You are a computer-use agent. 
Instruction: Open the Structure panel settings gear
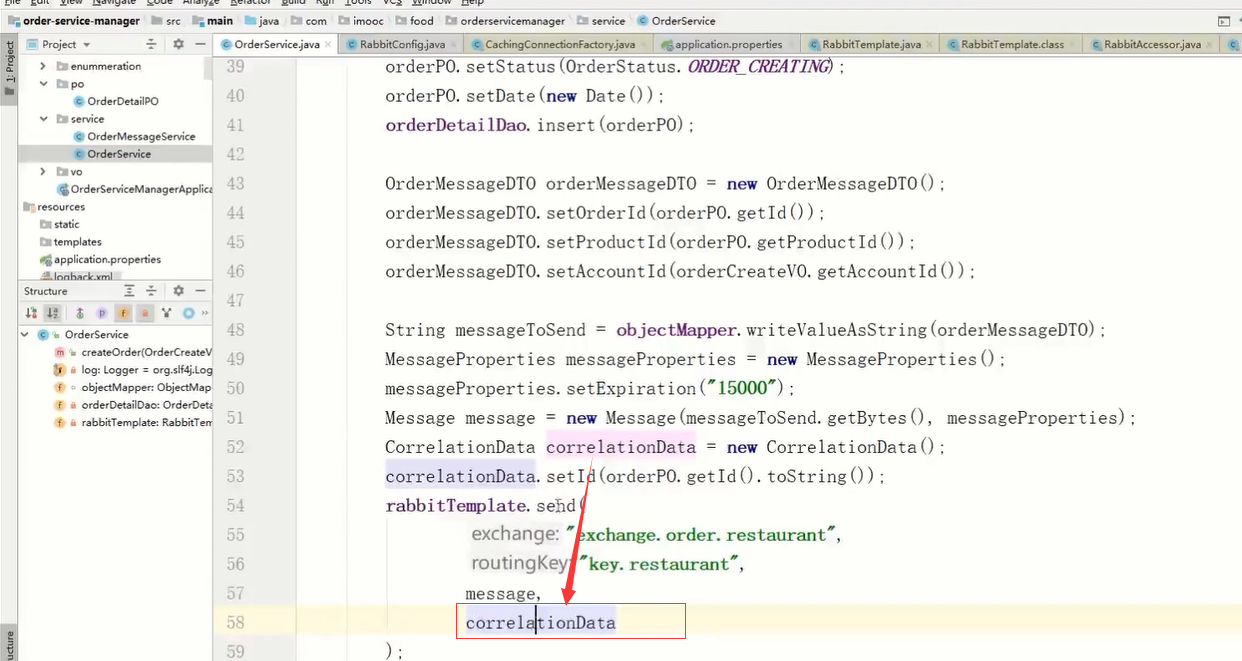pyautogui.click(x=178, y=291)
